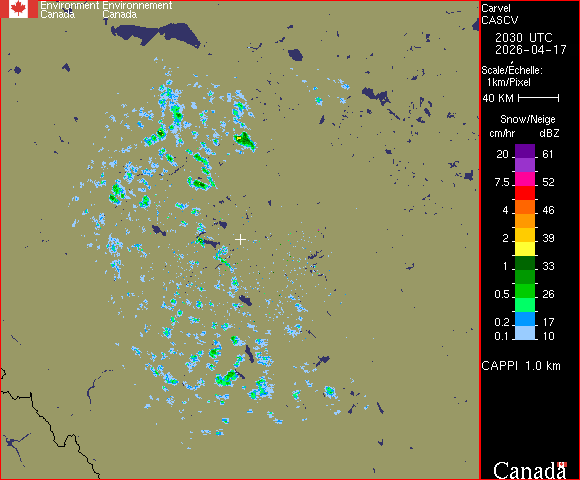The width and height of the screenshot is (580, 480).
Task: Select the yellow 39 dBZ legend swatch
Action: (525, 249)
